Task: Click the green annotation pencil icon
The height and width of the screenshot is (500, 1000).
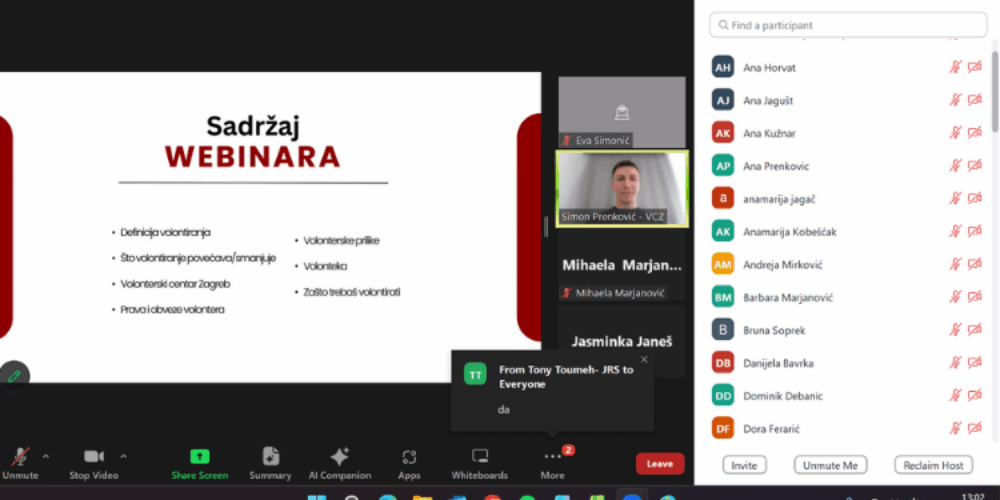Action: tap(14, 375)
